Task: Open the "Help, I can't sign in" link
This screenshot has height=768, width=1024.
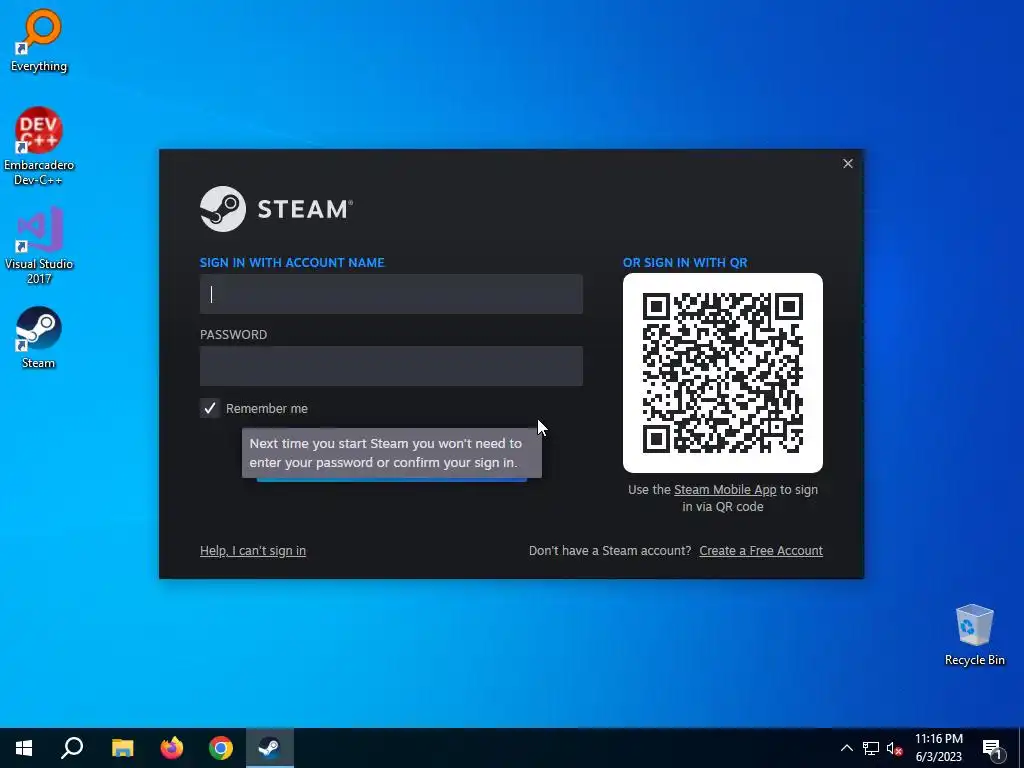Action: [x=253, y=551]
